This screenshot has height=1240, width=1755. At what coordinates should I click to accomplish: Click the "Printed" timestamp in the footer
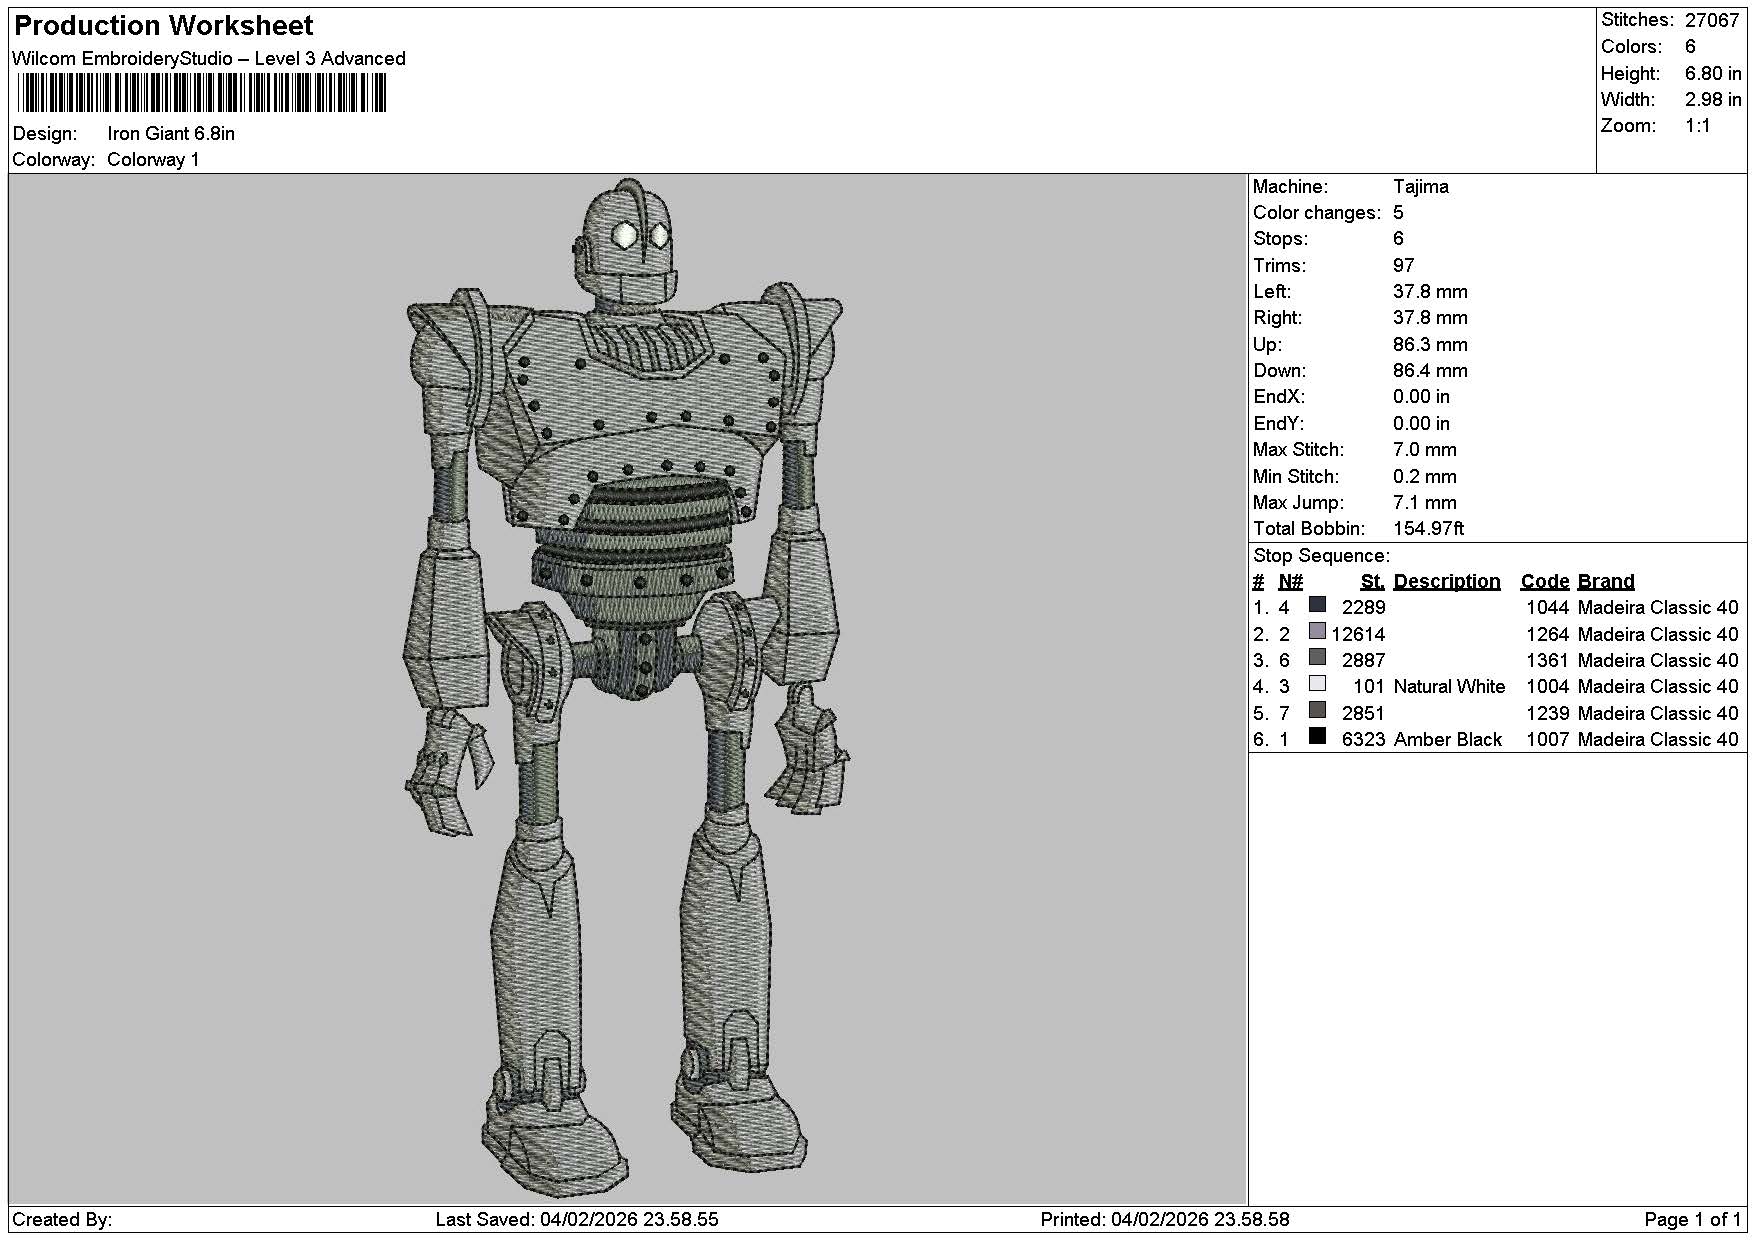point(1165,1220)
